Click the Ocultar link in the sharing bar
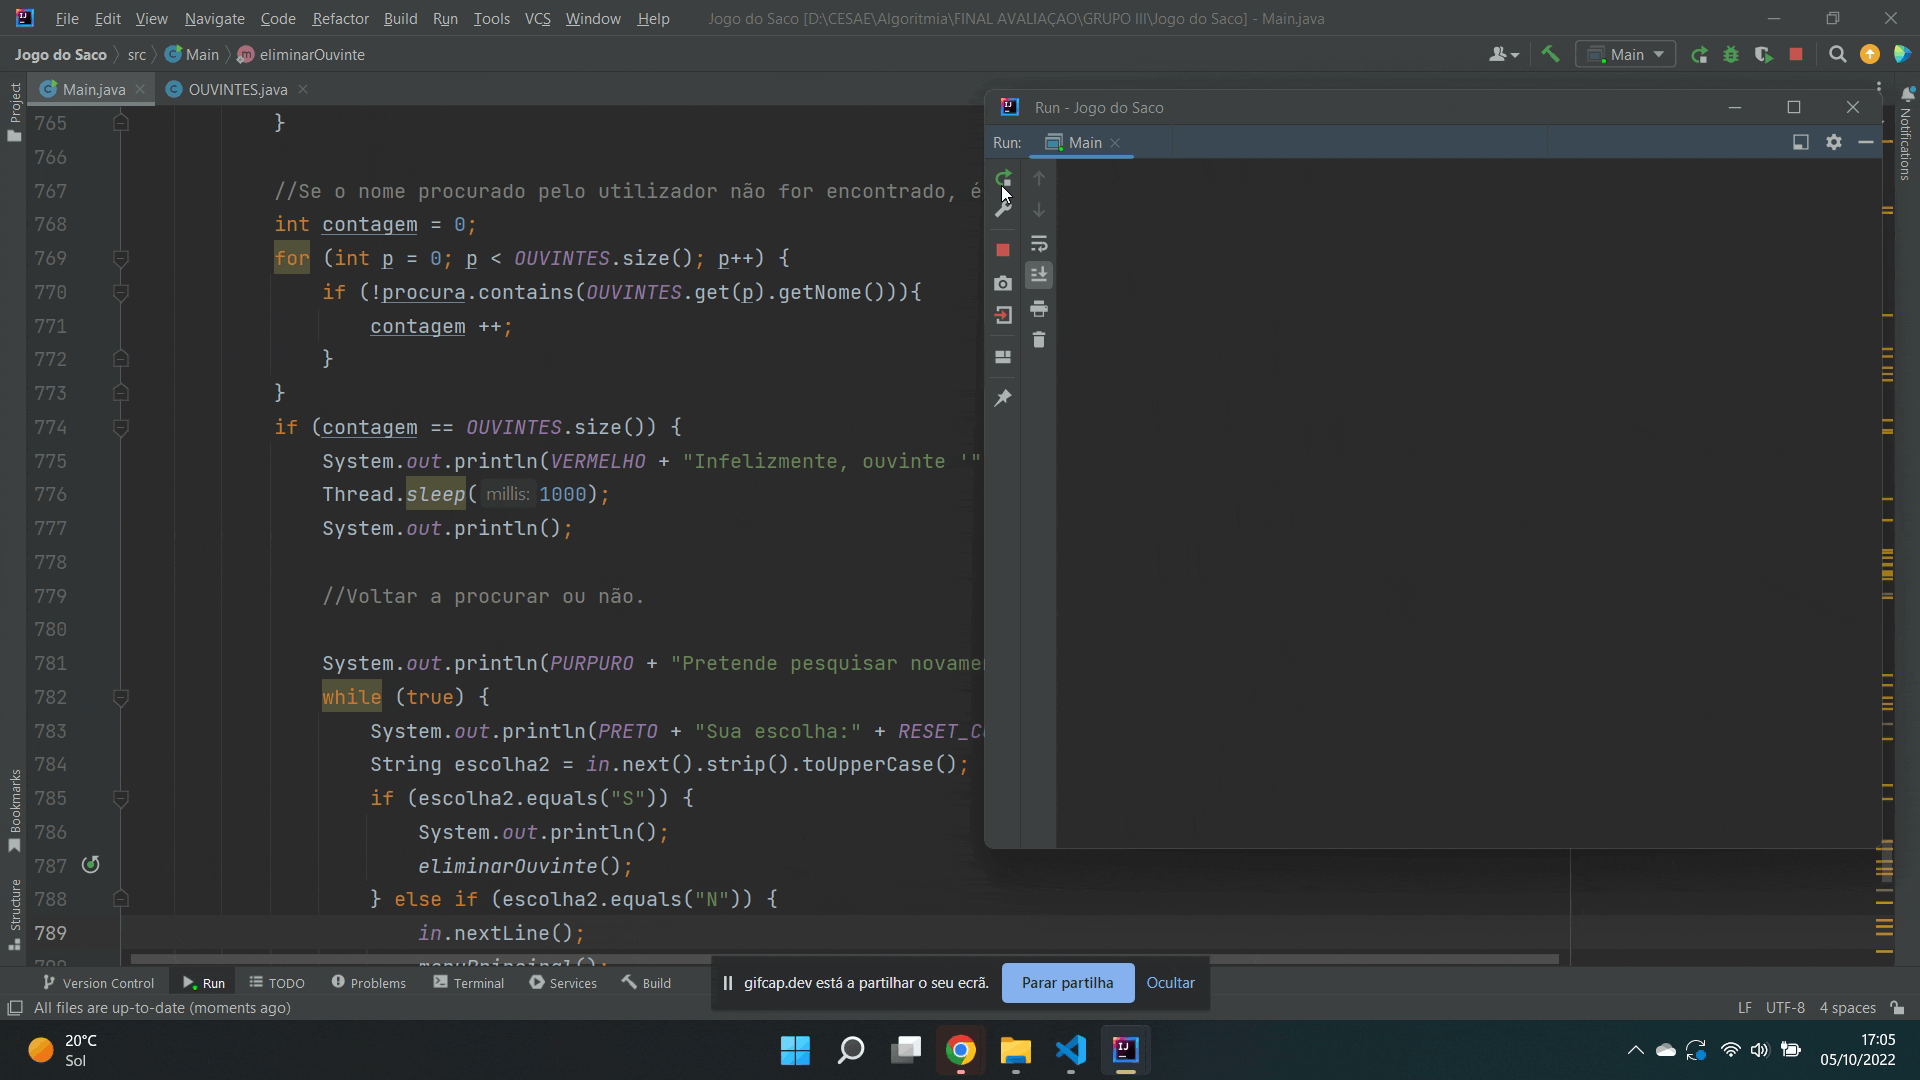Screen dimensions: 1920x1080 (x=1170, y=983)
